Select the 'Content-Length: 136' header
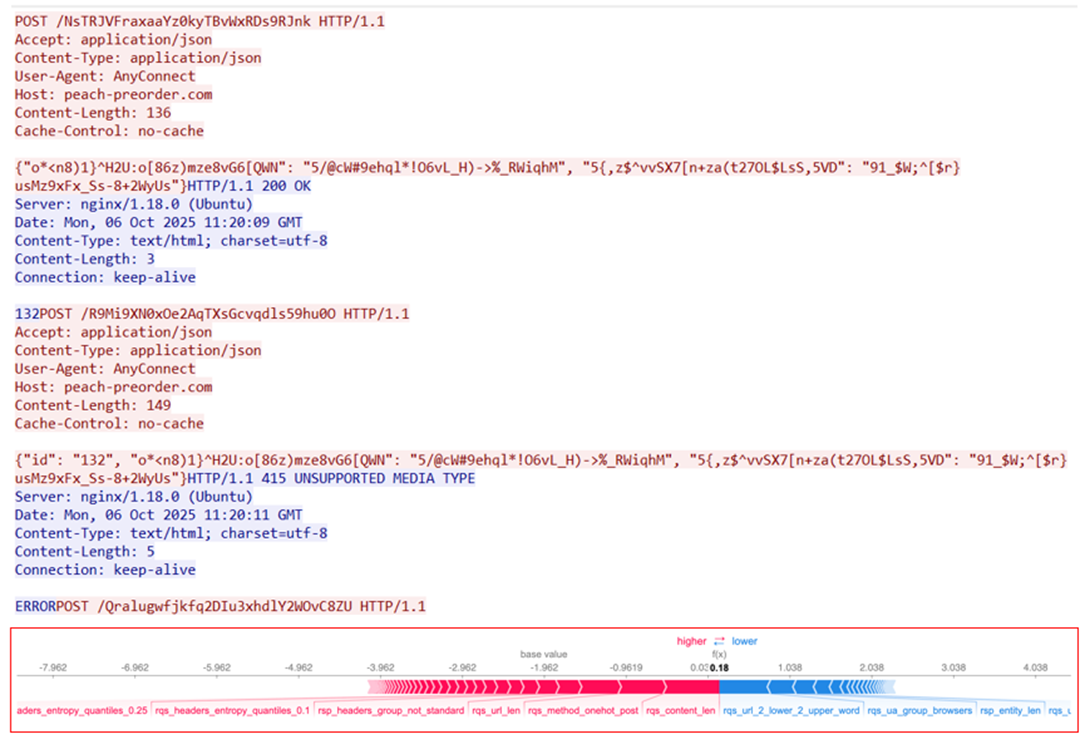This screenshot has width=1090, height=744. coord(92,113)
